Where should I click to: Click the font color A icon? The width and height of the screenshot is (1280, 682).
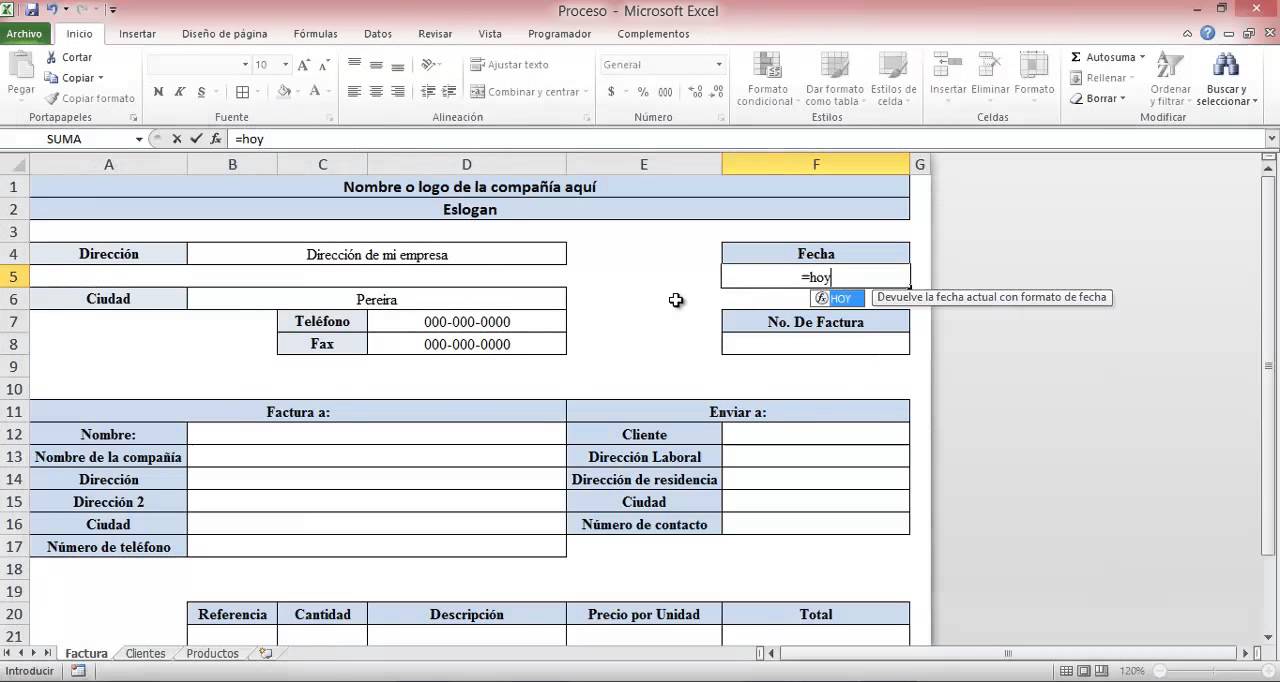(x=315, y=92)
